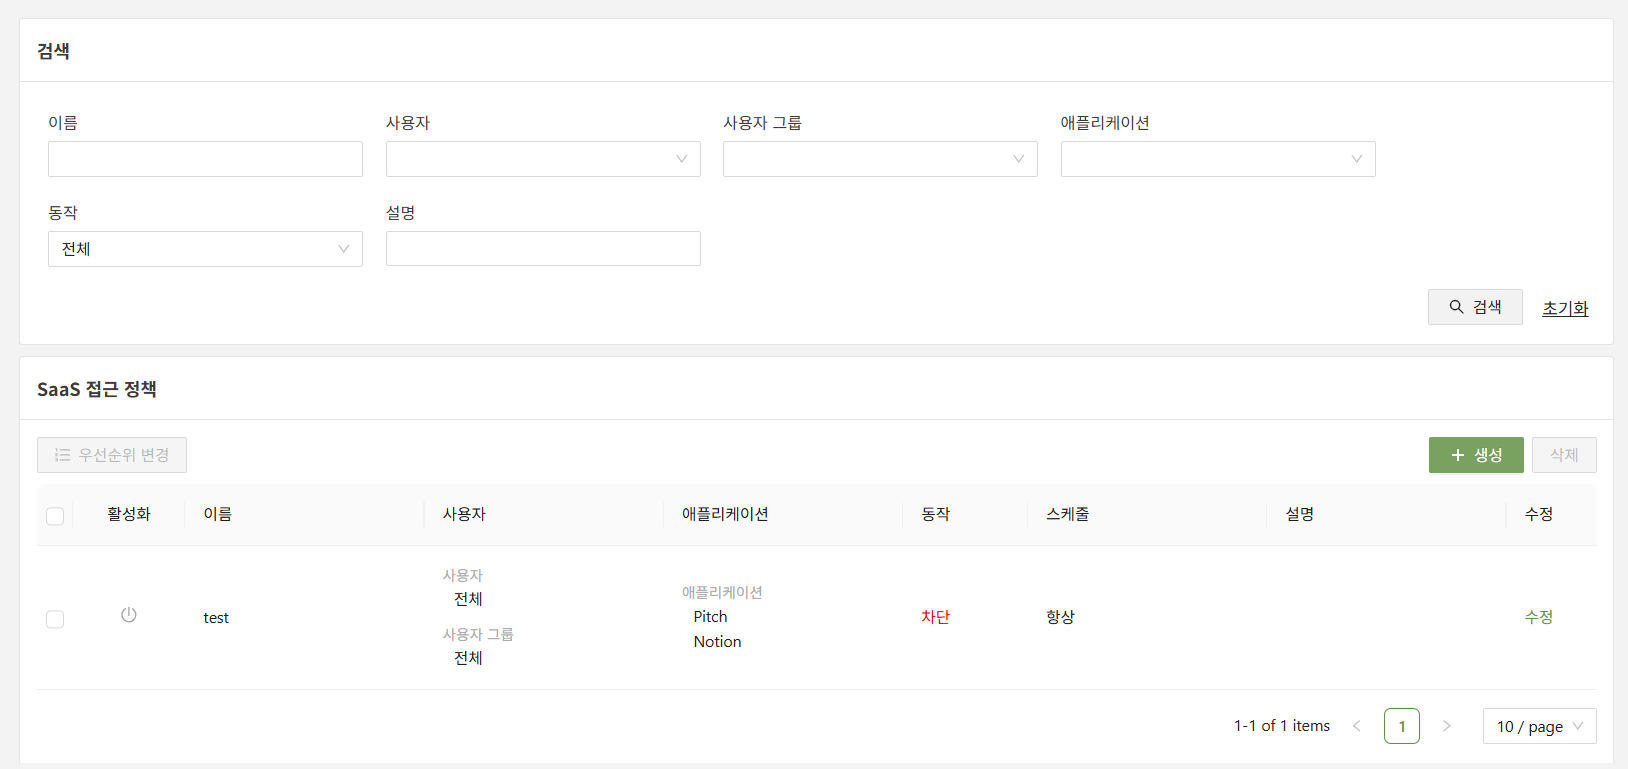Viewport: 1628px width, 769px height.
Task: Go to the previous page arrow
Action: [1357, 726]
